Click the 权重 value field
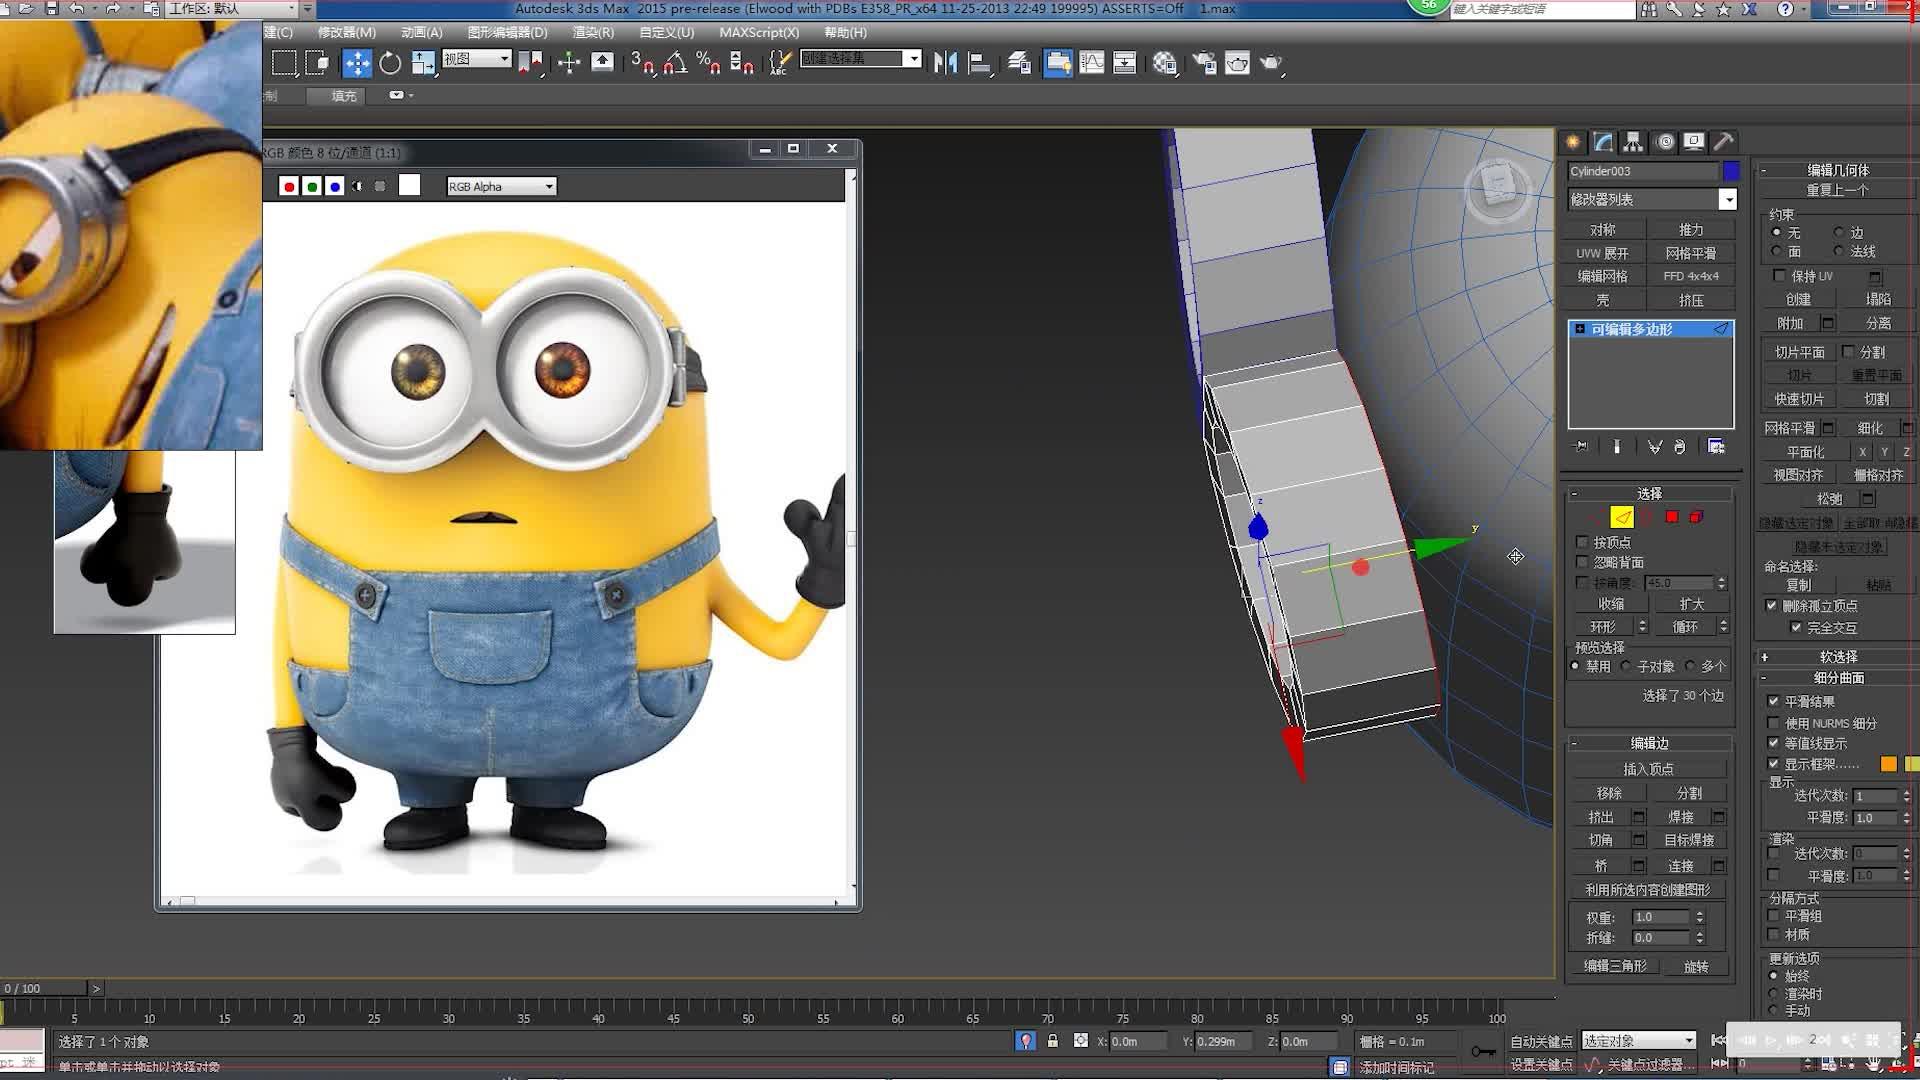Viewport: 1920px width, 1080px height. 1661,917
